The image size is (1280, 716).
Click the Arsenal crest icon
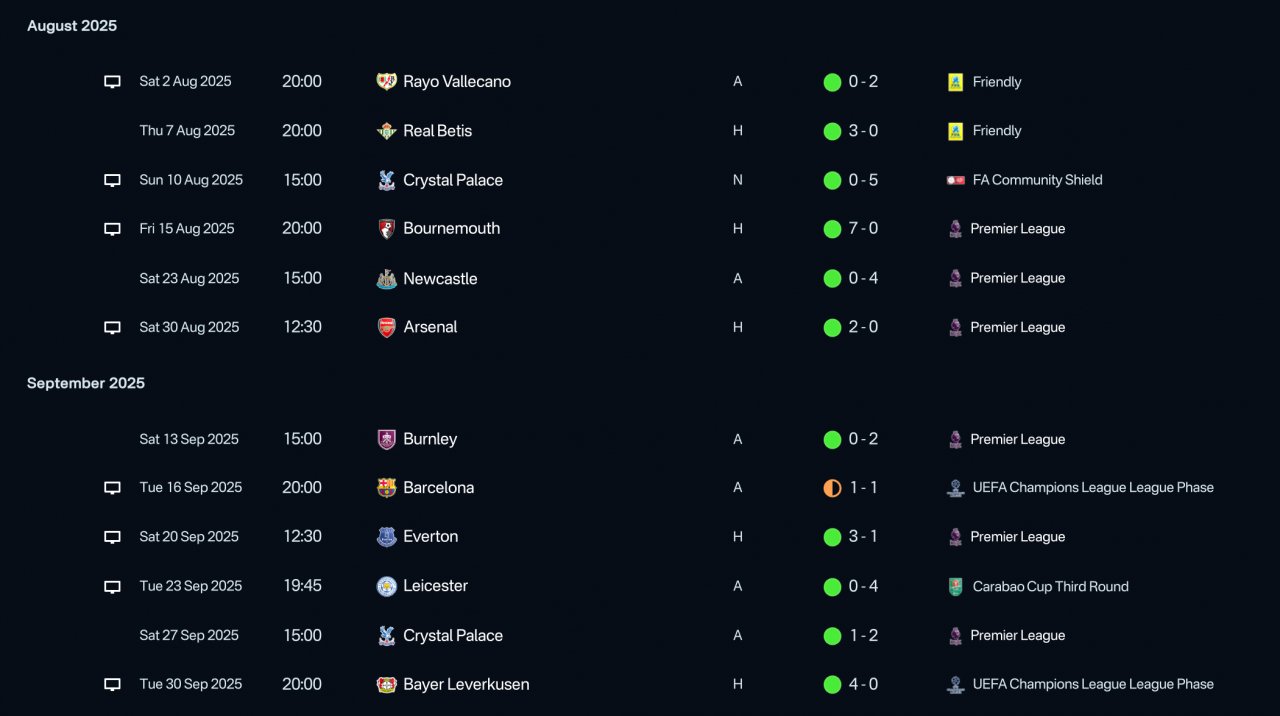point(386,327)
